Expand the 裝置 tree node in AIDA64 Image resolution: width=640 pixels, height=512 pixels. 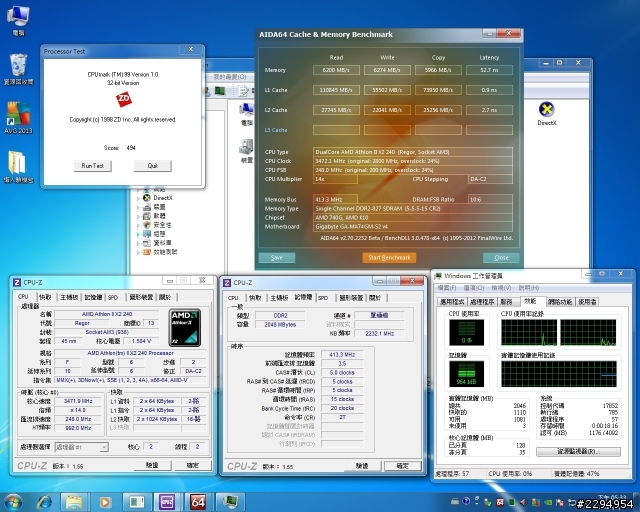138,207
